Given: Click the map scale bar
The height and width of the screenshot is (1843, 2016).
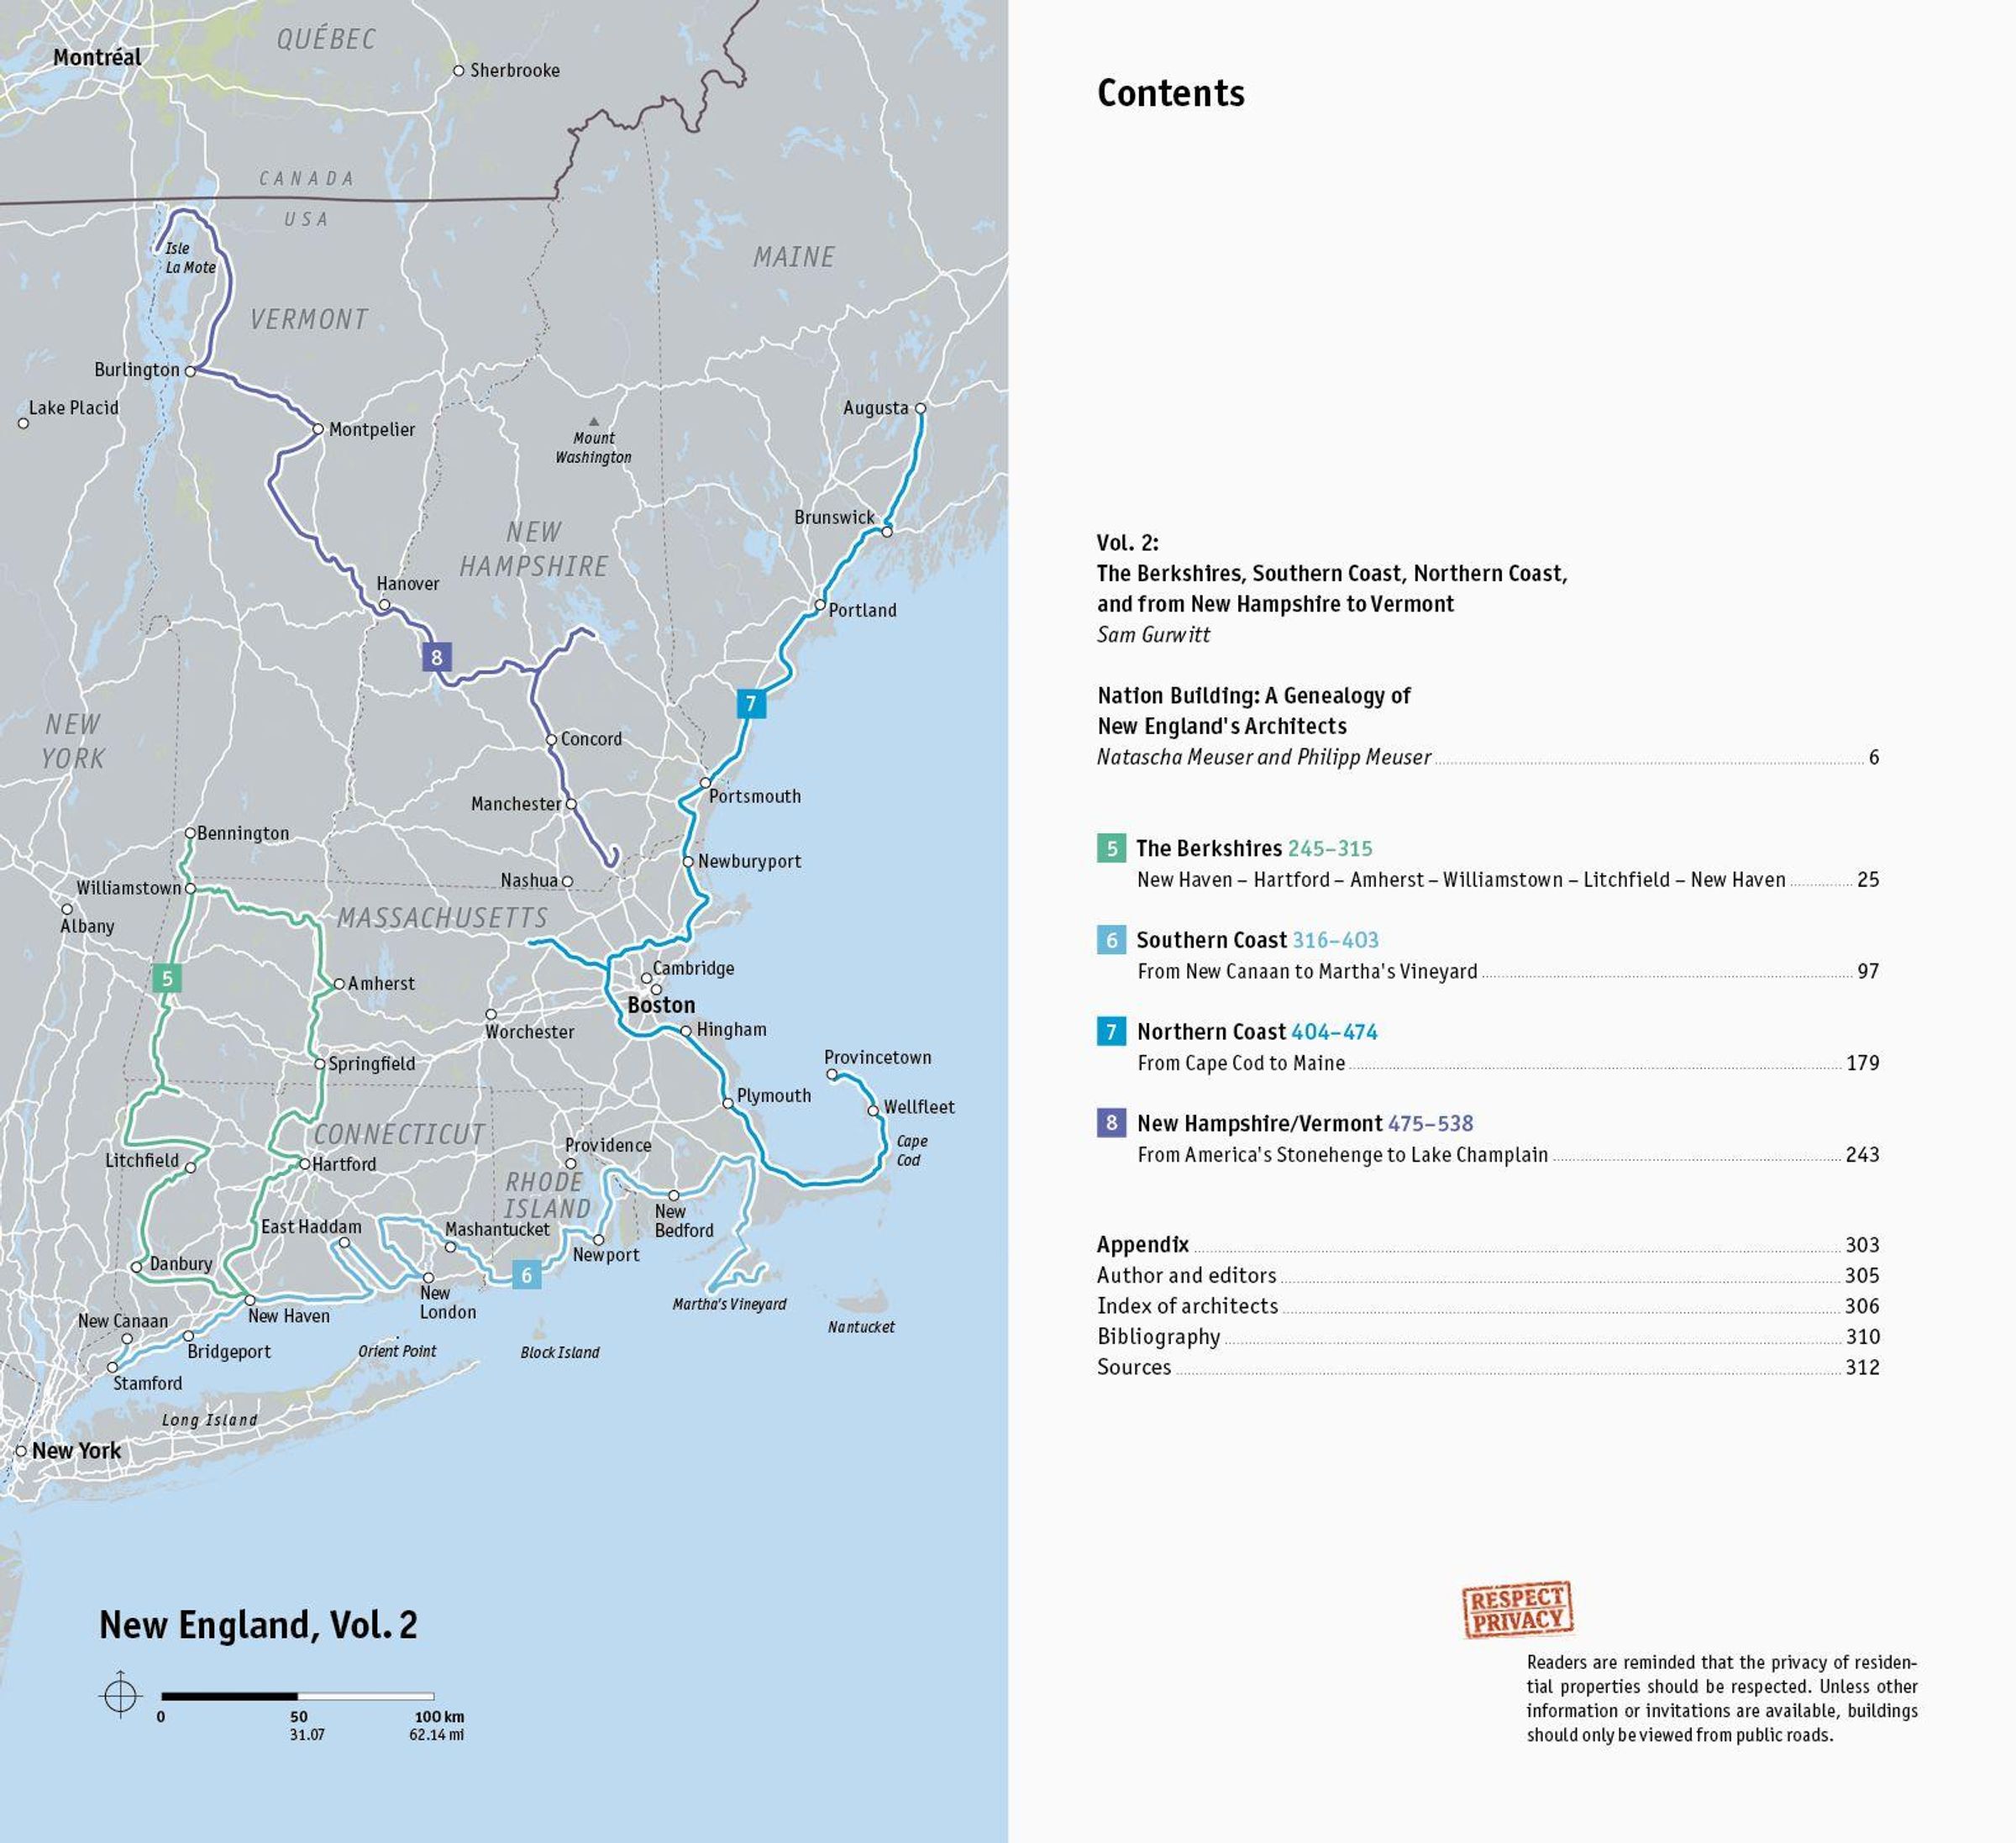Looking at the screenshot, I should point(297,1696).
